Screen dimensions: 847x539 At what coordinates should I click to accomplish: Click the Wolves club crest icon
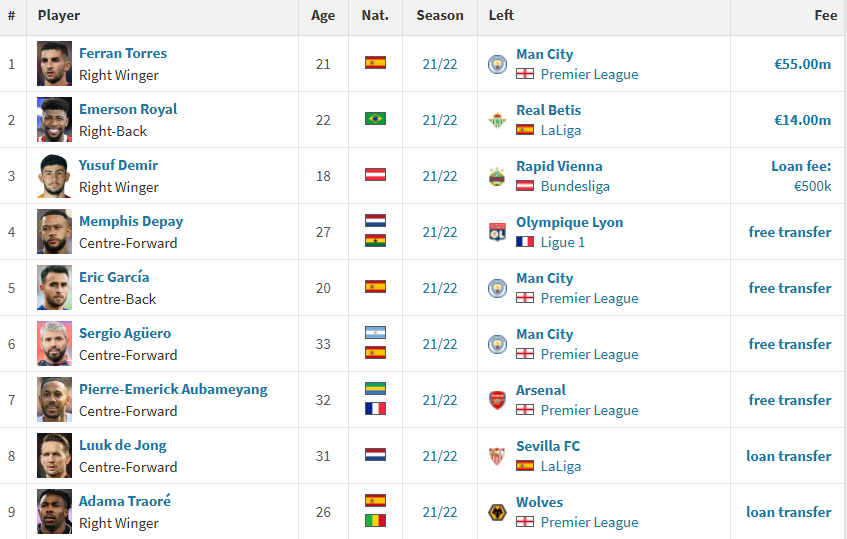(x=497, y=512)
